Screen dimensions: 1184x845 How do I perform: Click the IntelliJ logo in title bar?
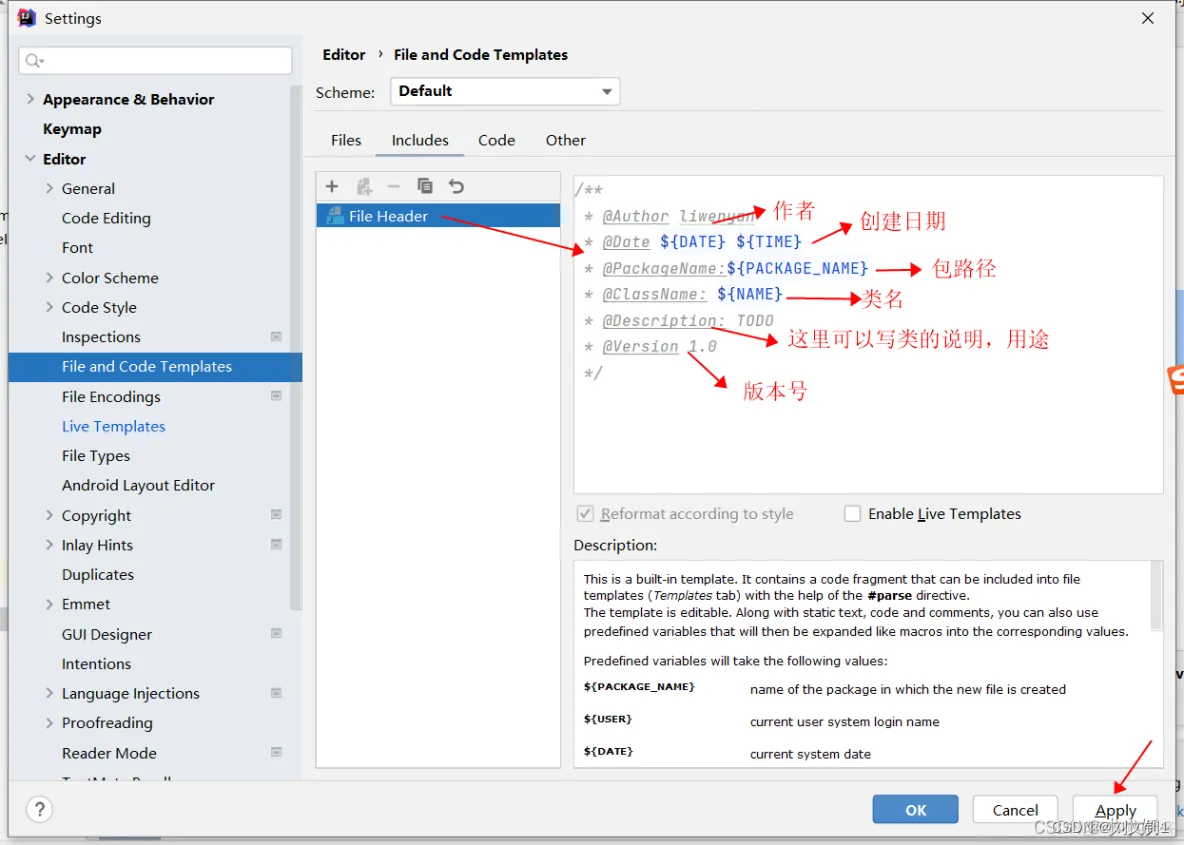pos(26,18)
